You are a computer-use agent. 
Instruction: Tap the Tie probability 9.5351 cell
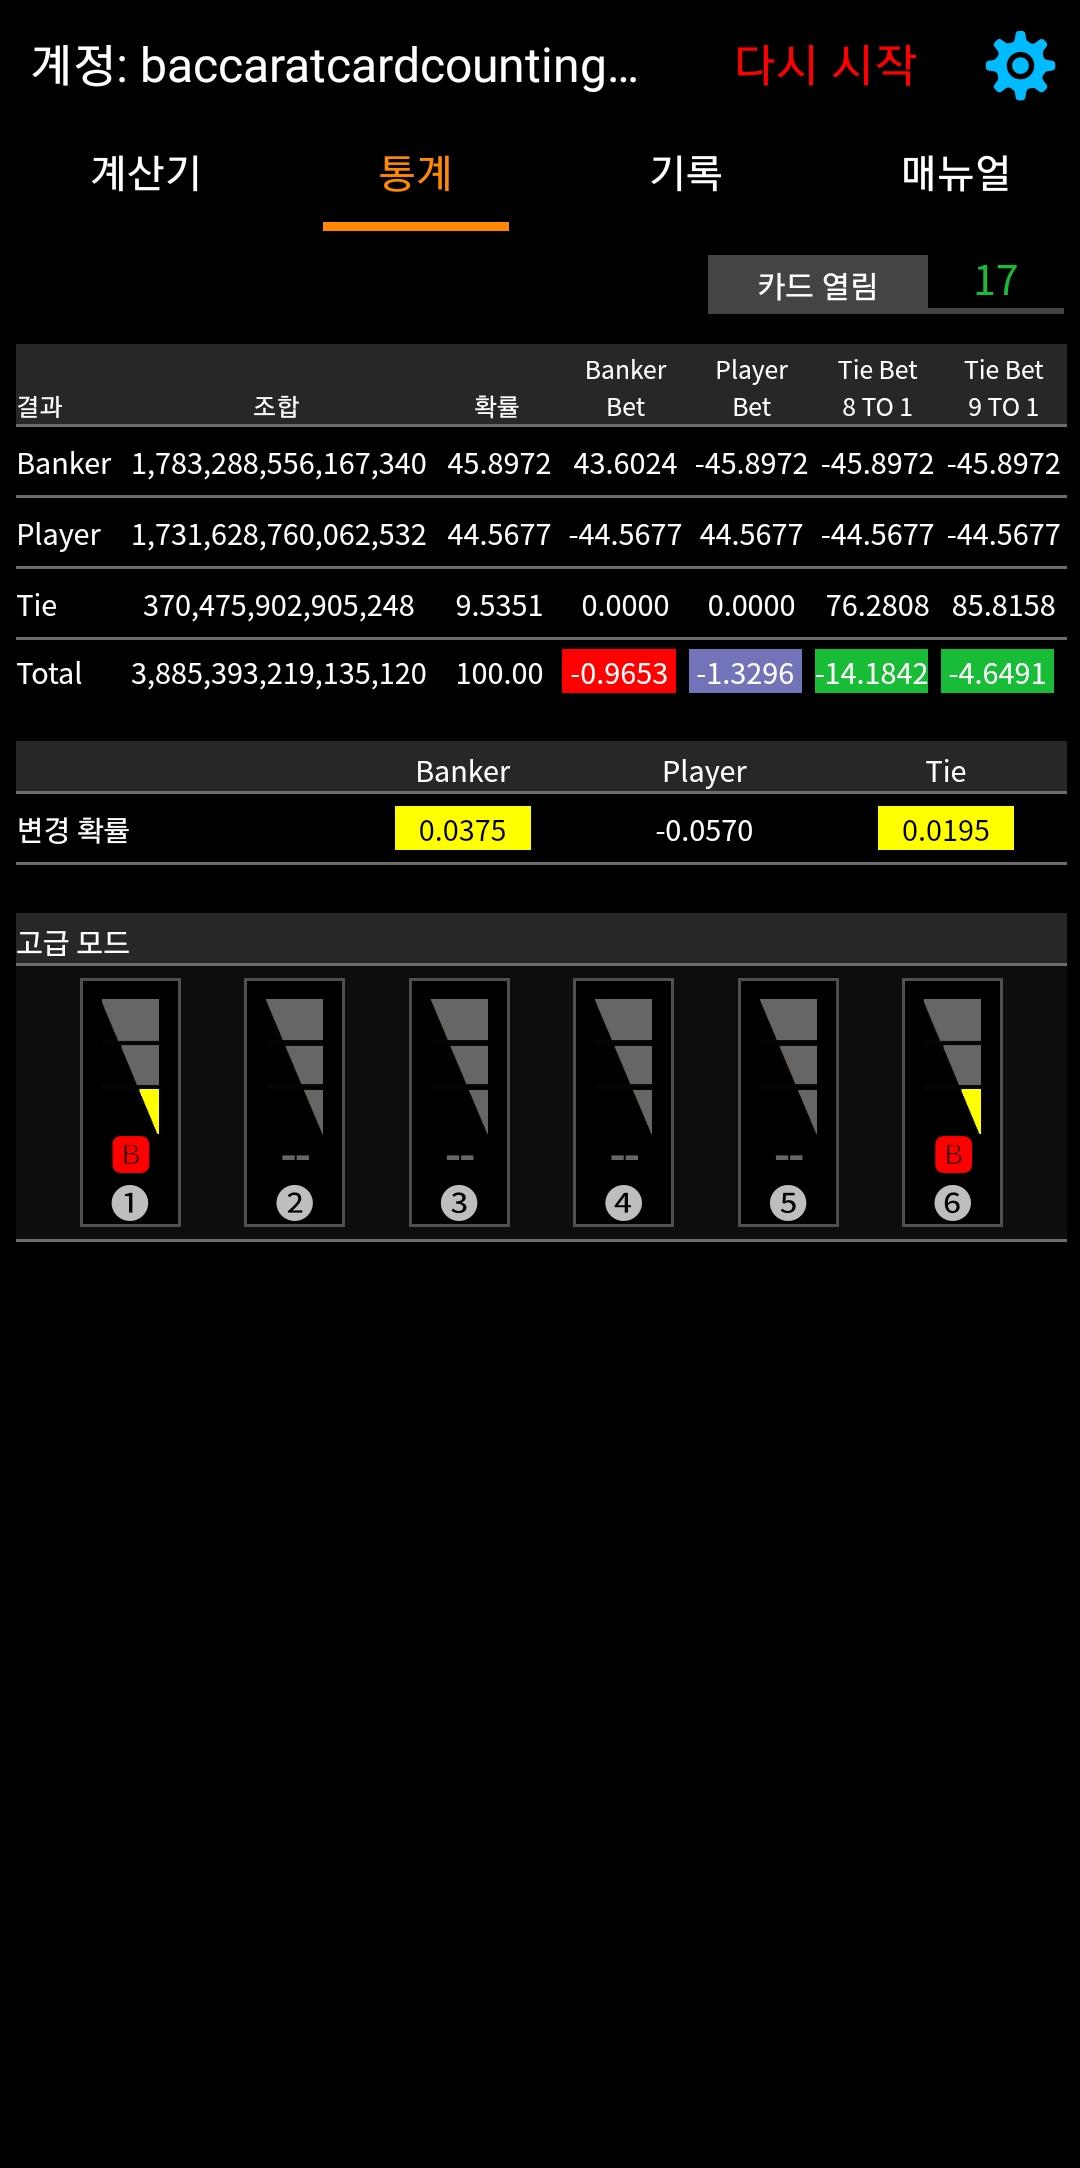(499, 606)
